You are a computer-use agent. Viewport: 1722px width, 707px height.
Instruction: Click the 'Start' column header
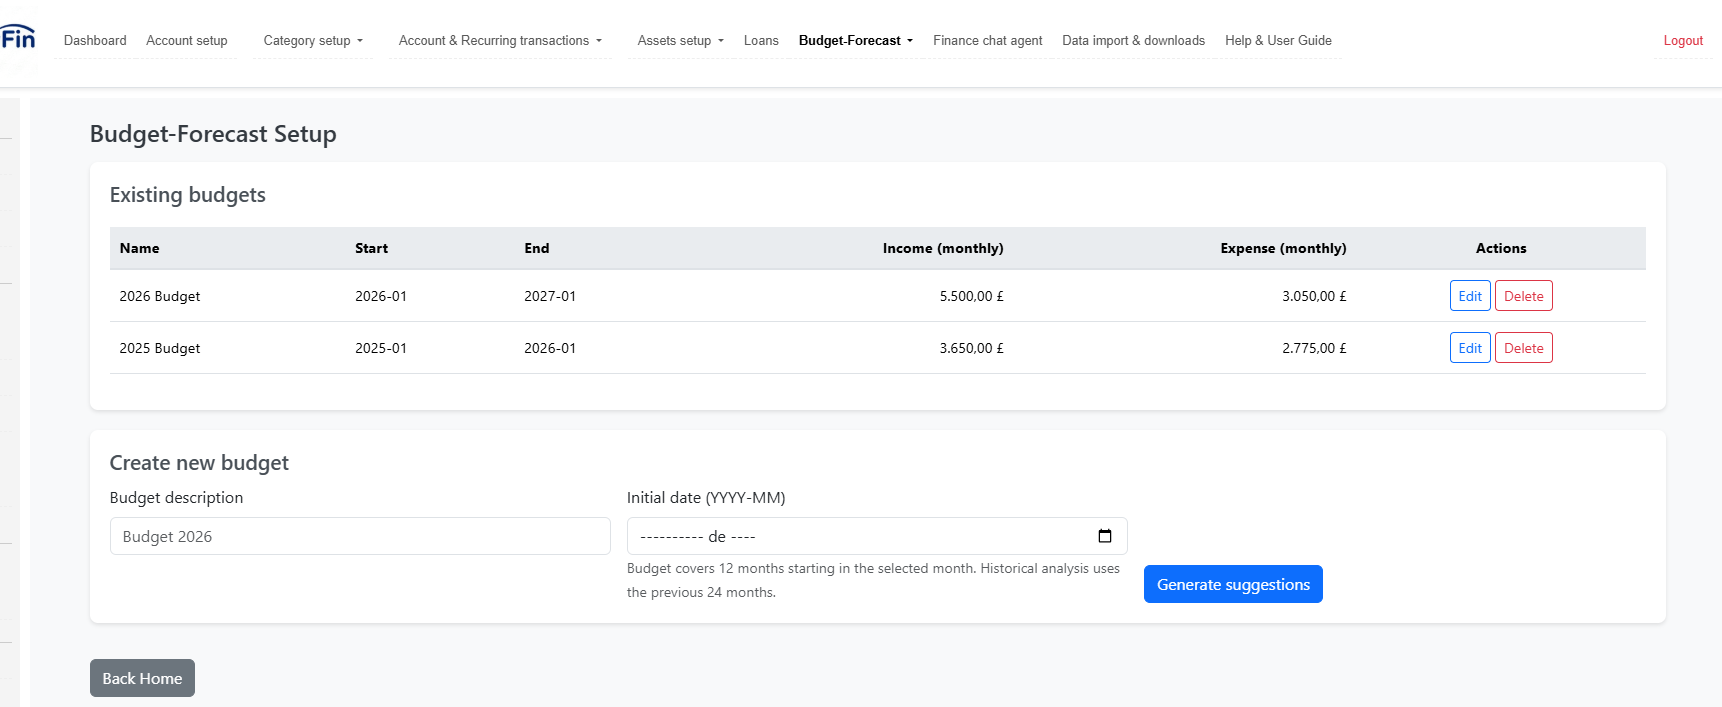coord(372,248)
